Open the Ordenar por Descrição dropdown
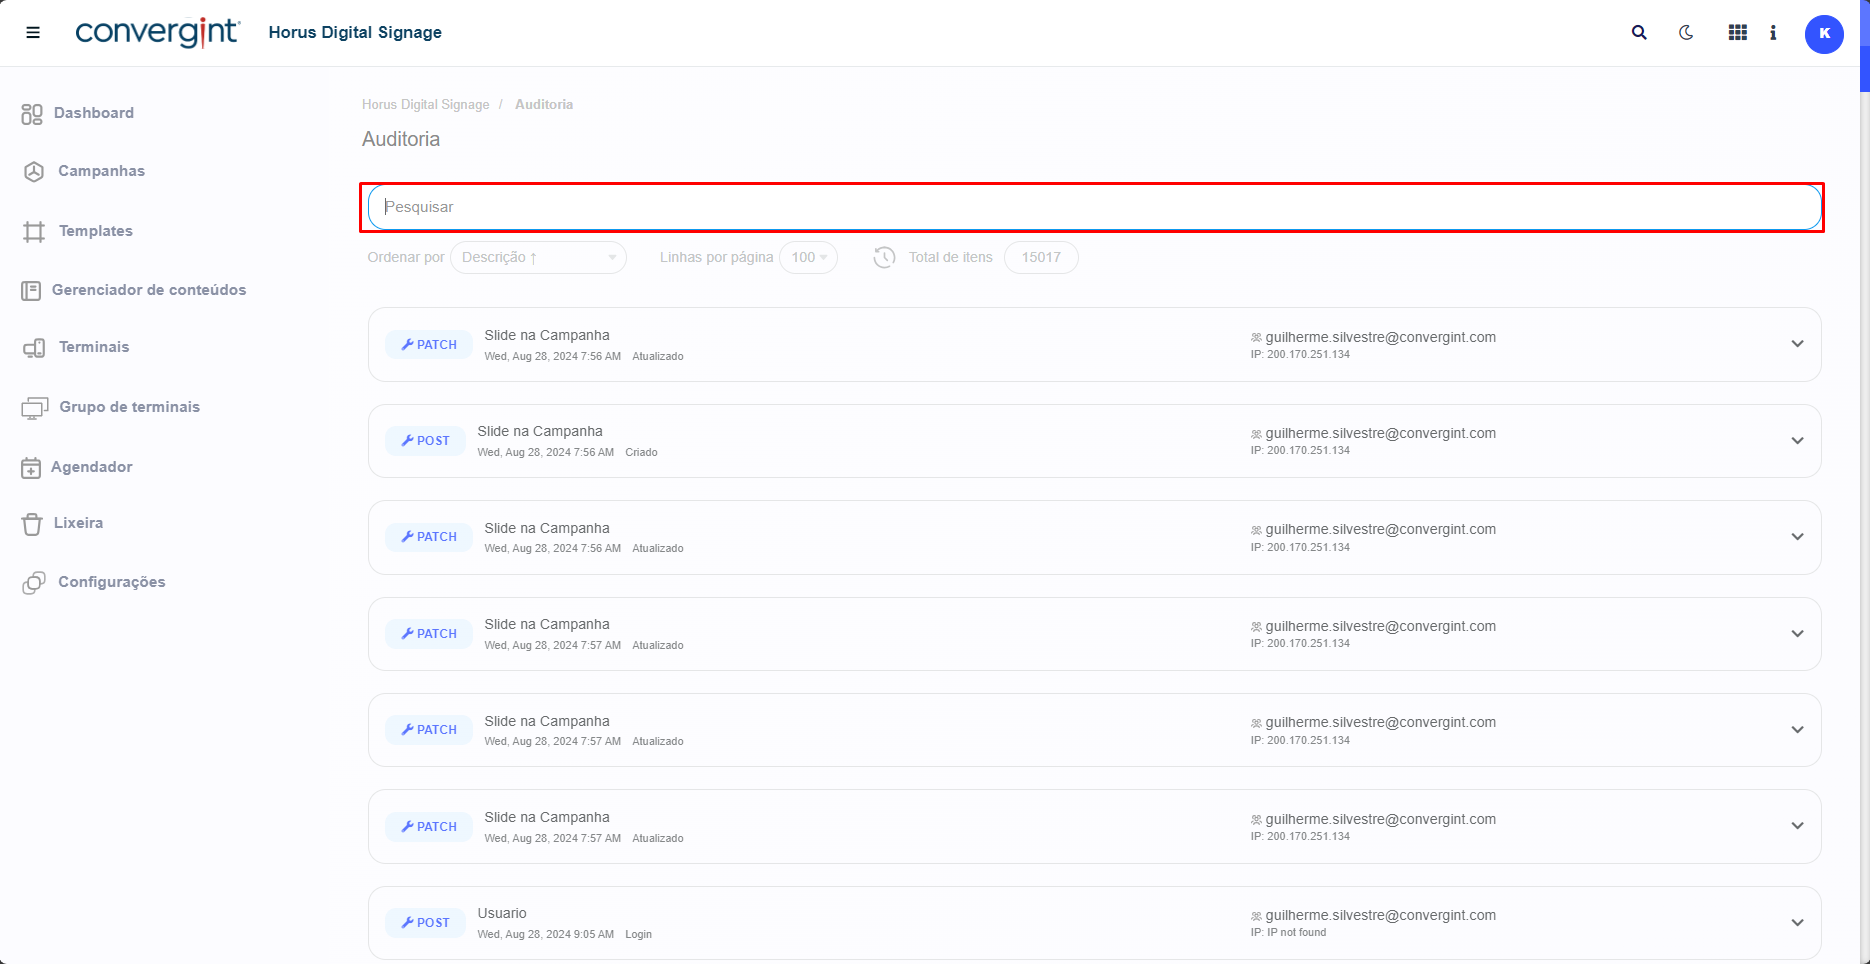 point(538,258)
